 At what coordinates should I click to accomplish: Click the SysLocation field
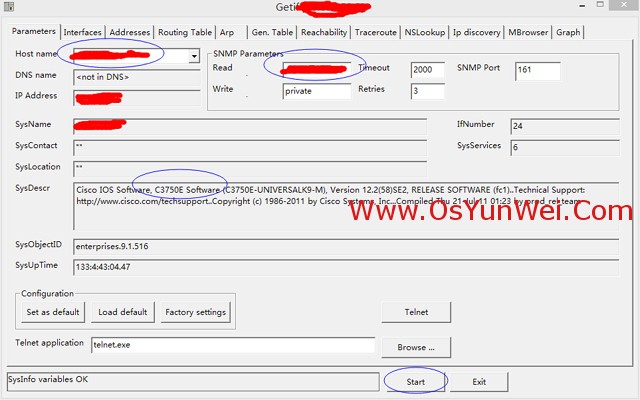(x=250, y=168)
